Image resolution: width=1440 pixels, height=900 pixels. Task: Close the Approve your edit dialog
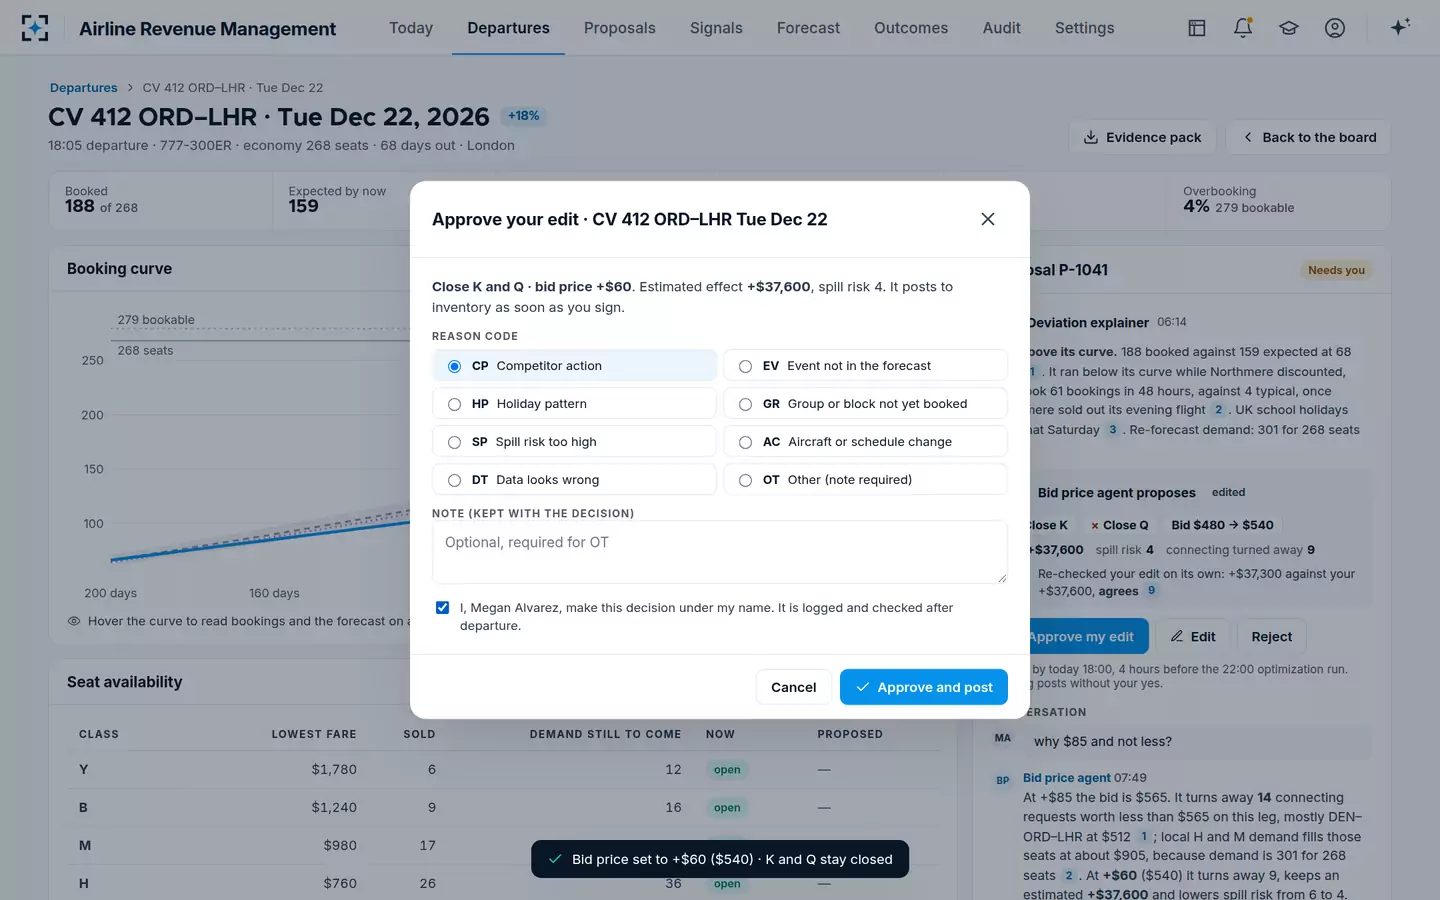988,219
